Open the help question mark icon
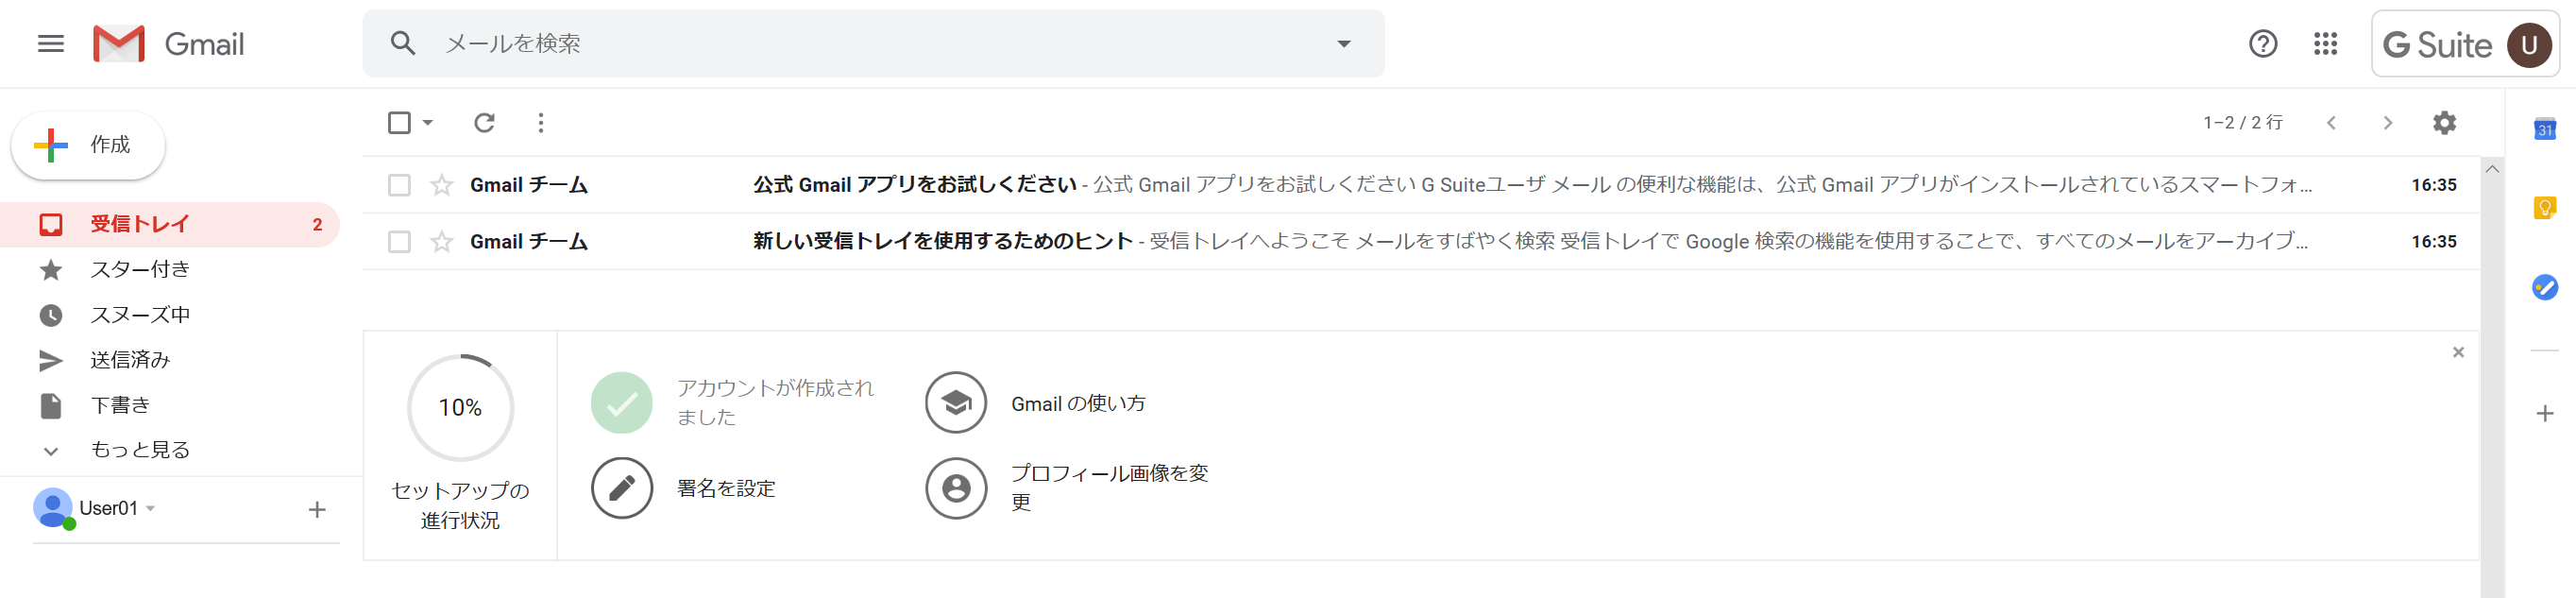This screenshot has height=598, width=2576. pyautogui.click(x=2262, y=44)
